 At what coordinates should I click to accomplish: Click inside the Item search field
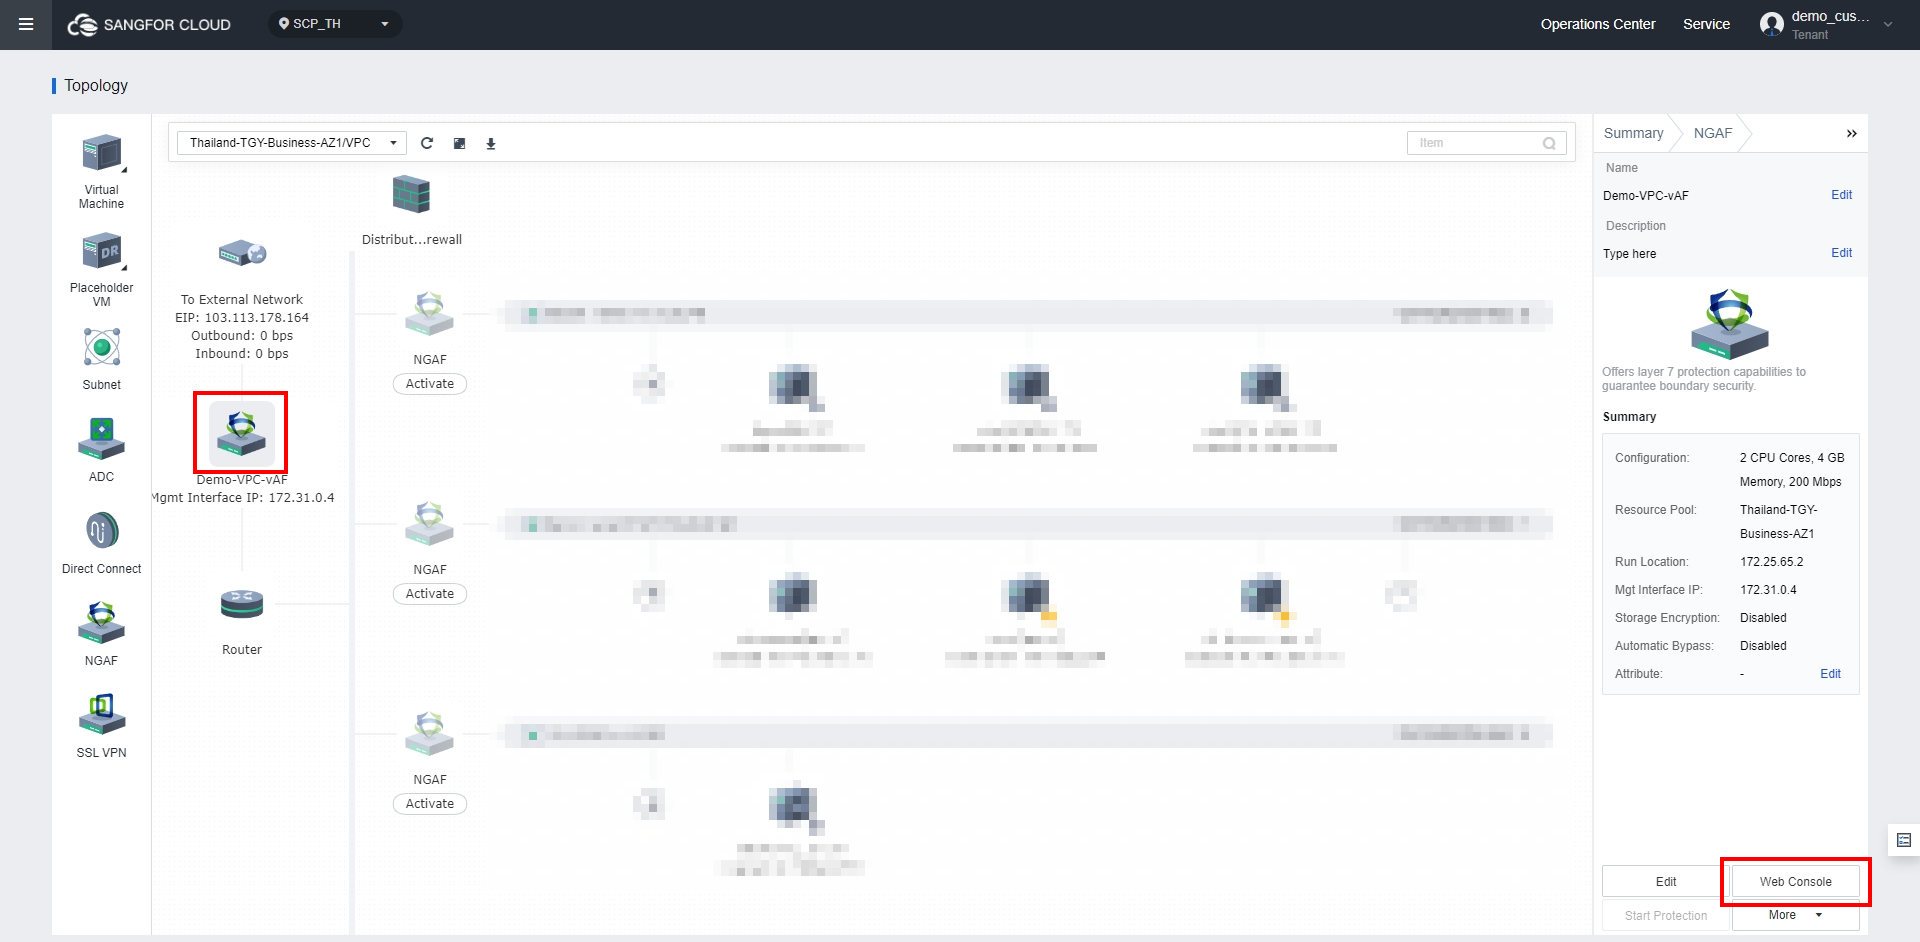point(1480,142)
